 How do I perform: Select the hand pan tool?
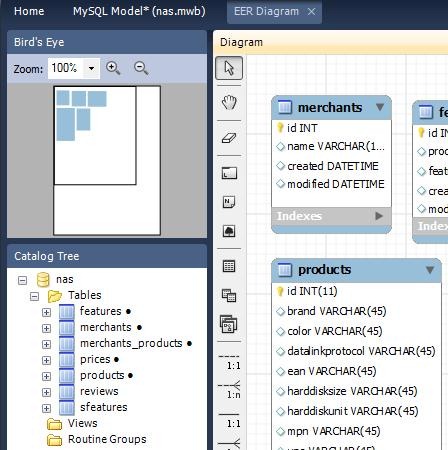[x=229, y=102]
